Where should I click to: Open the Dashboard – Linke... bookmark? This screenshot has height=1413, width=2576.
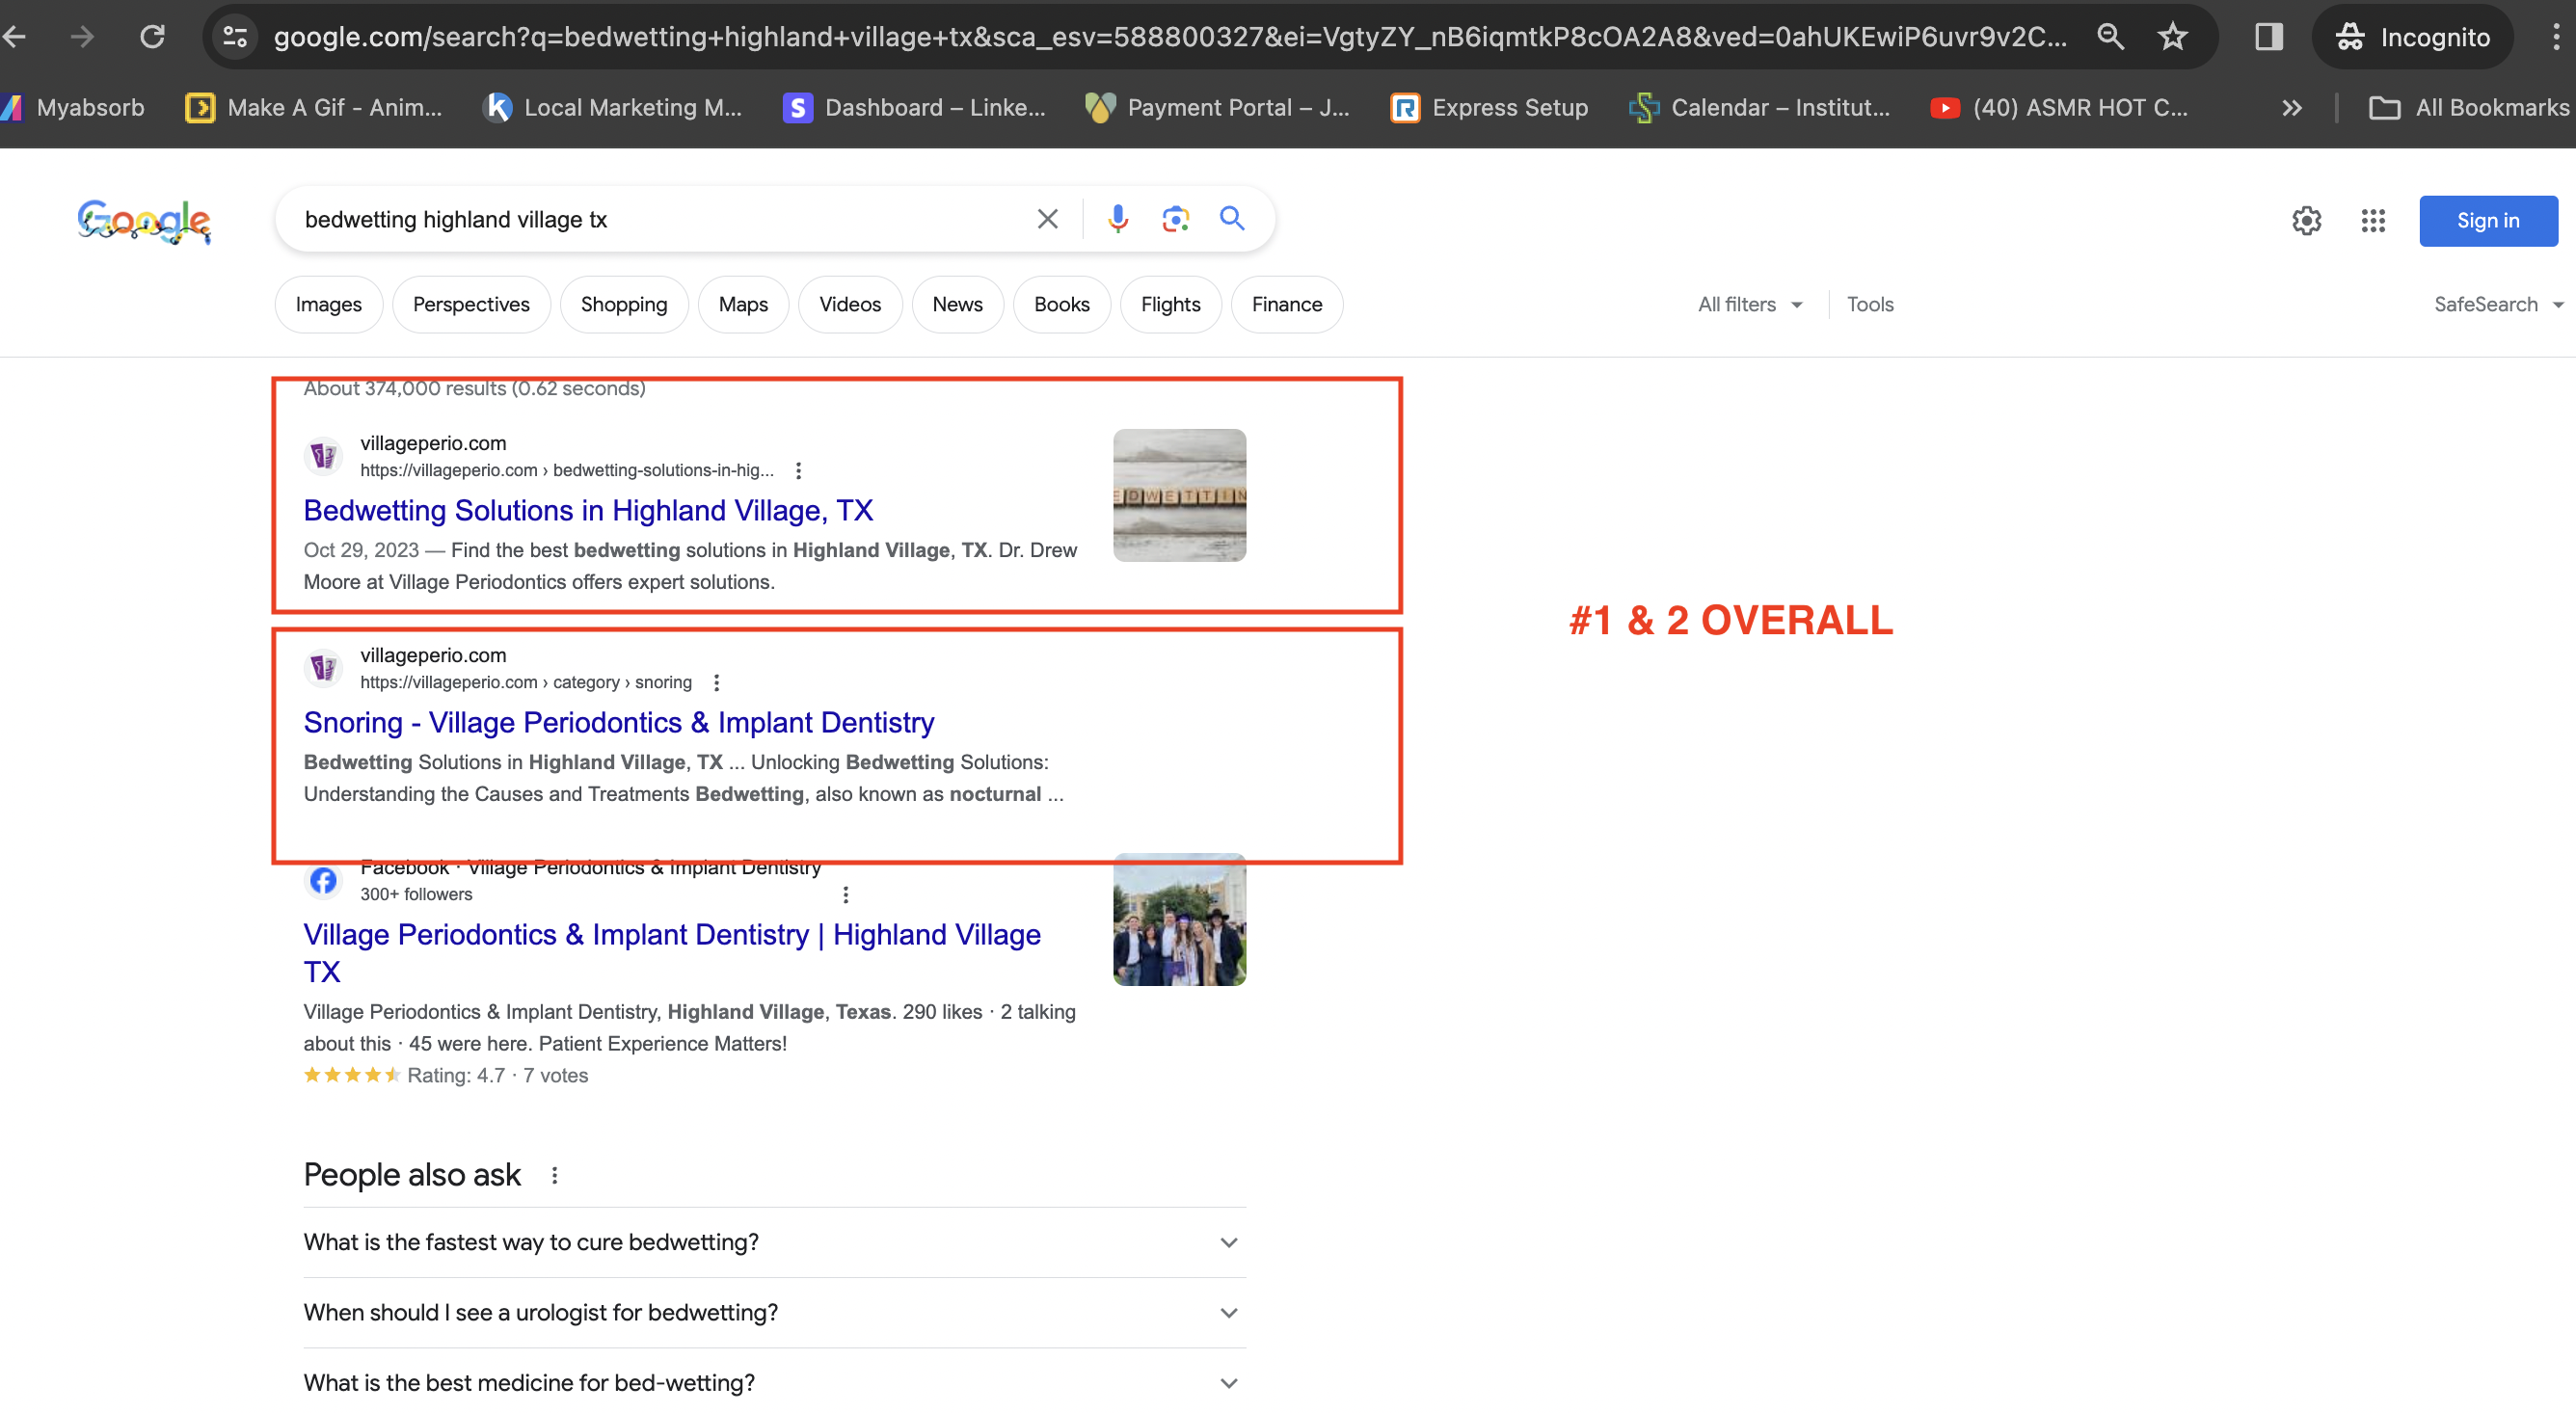(x=914, y=107)
